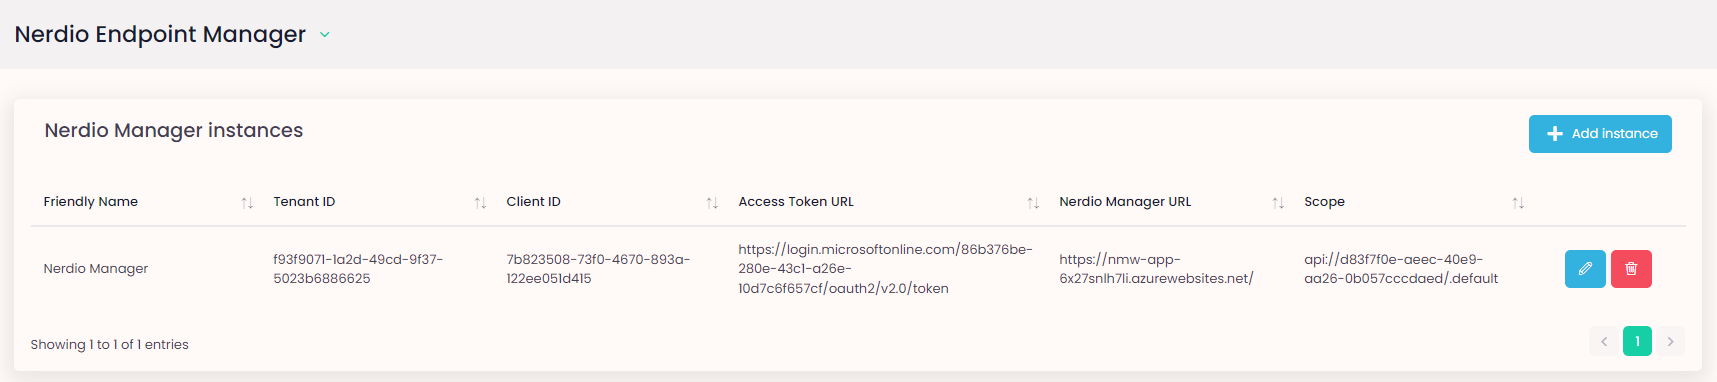Go to pagination page 1
The width and height of the screenshot is (1717, 382).
(x=1637, y=341)
